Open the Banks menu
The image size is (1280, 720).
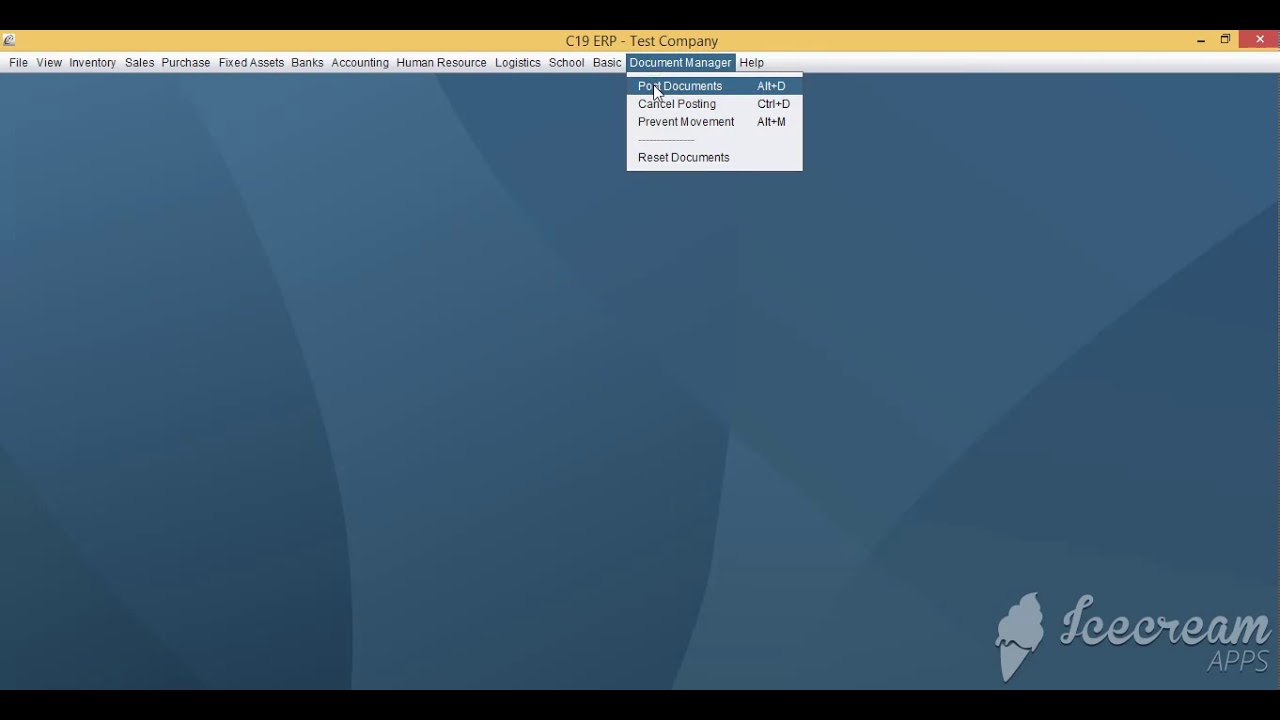[307, 63]
